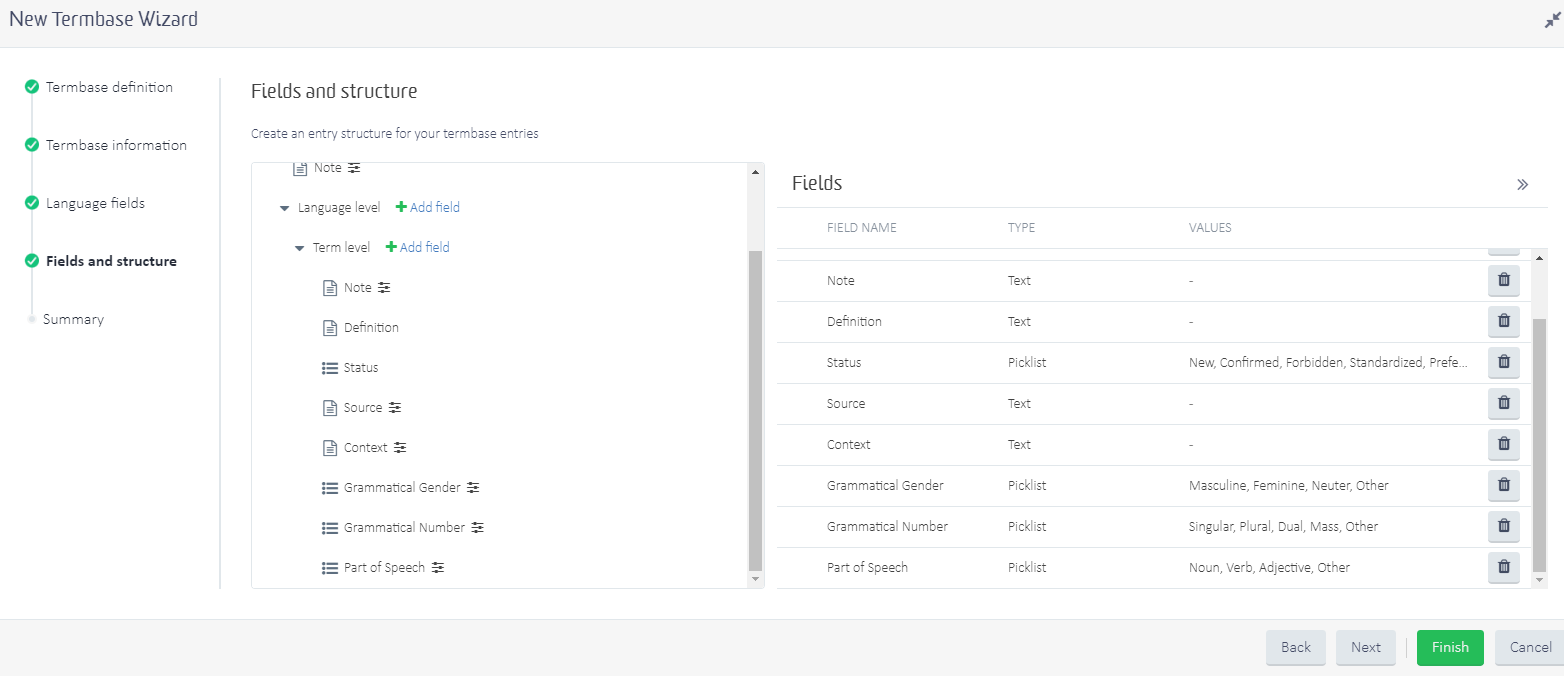Open settings sliders icon next to Source
The height and width of the screenshot is (676, 1564).
395,408
